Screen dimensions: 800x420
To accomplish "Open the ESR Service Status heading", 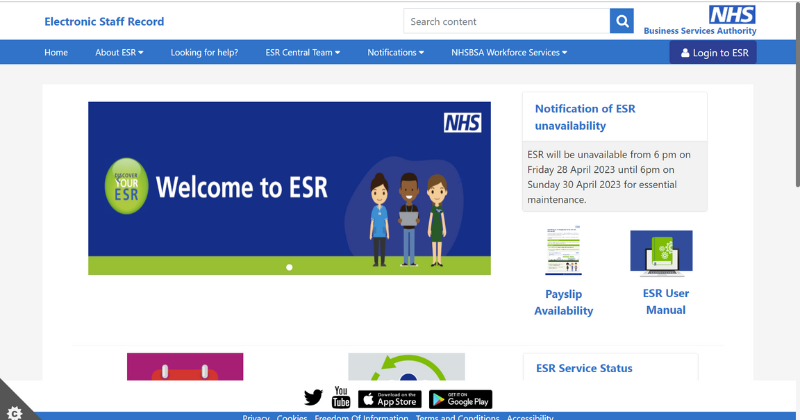I will 584,368.
